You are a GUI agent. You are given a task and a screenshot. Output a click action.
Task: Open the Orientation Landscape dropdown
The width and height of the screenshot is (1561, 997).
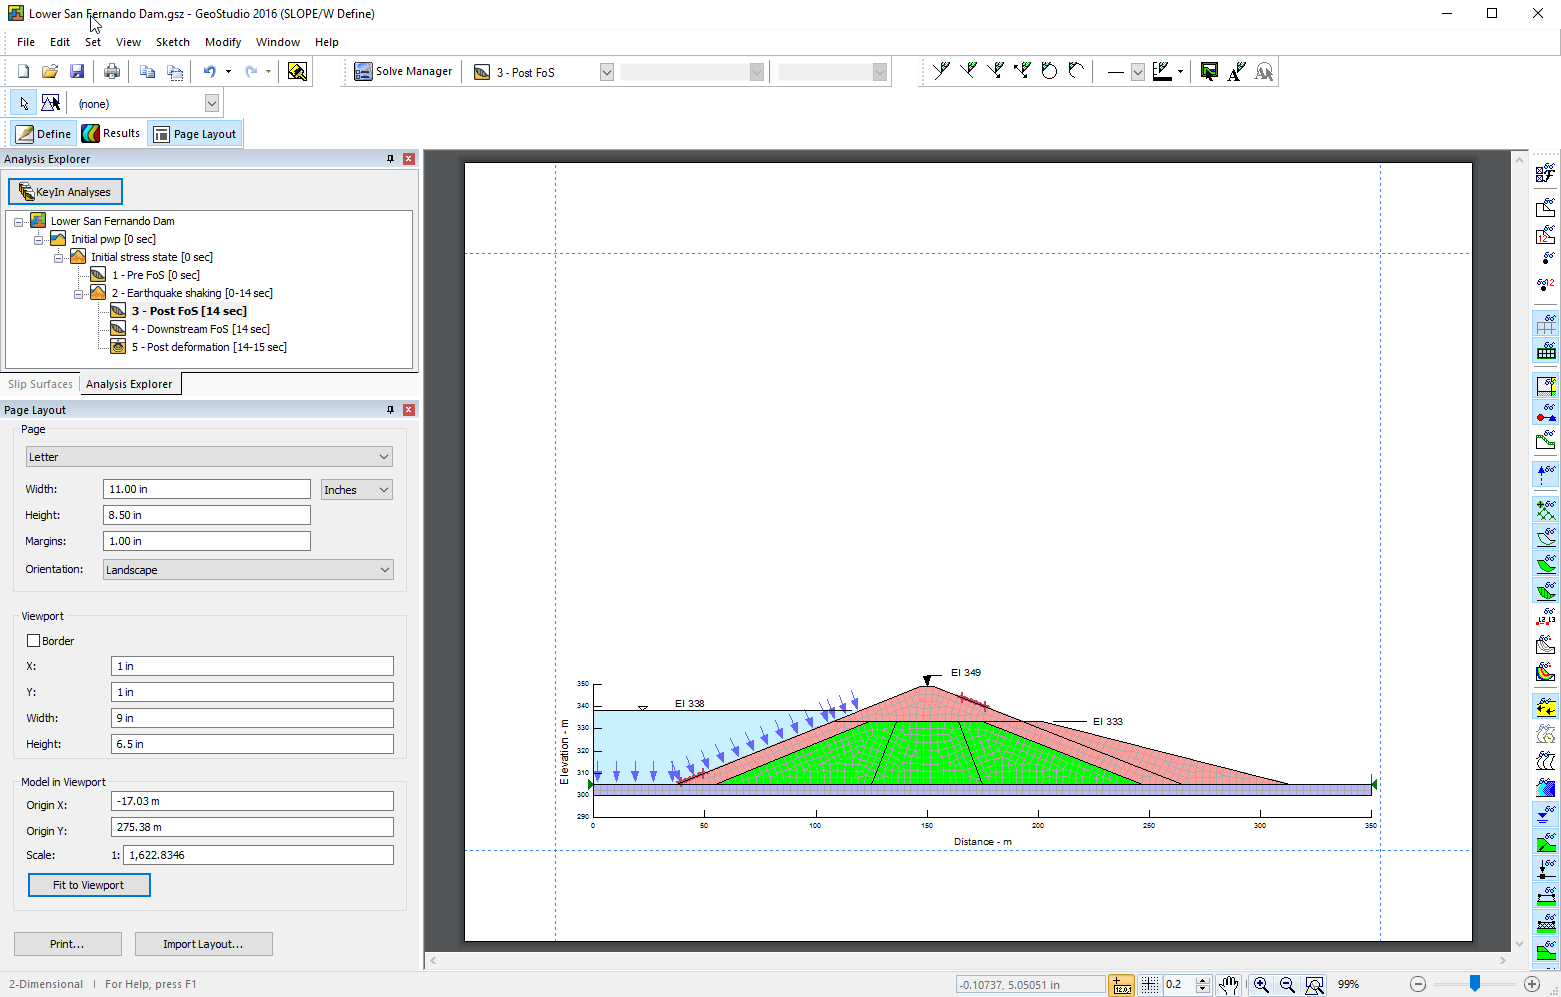pos(248,570)
